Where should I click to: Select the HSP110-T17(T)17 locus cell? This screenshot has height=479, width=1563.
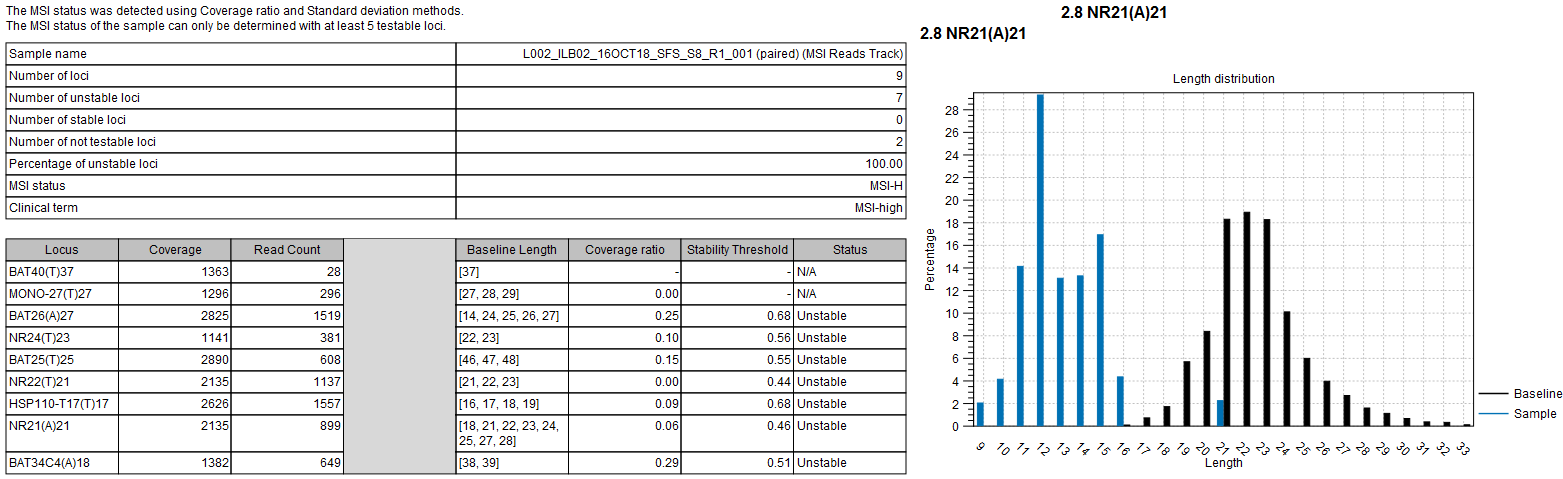point(62,404)
